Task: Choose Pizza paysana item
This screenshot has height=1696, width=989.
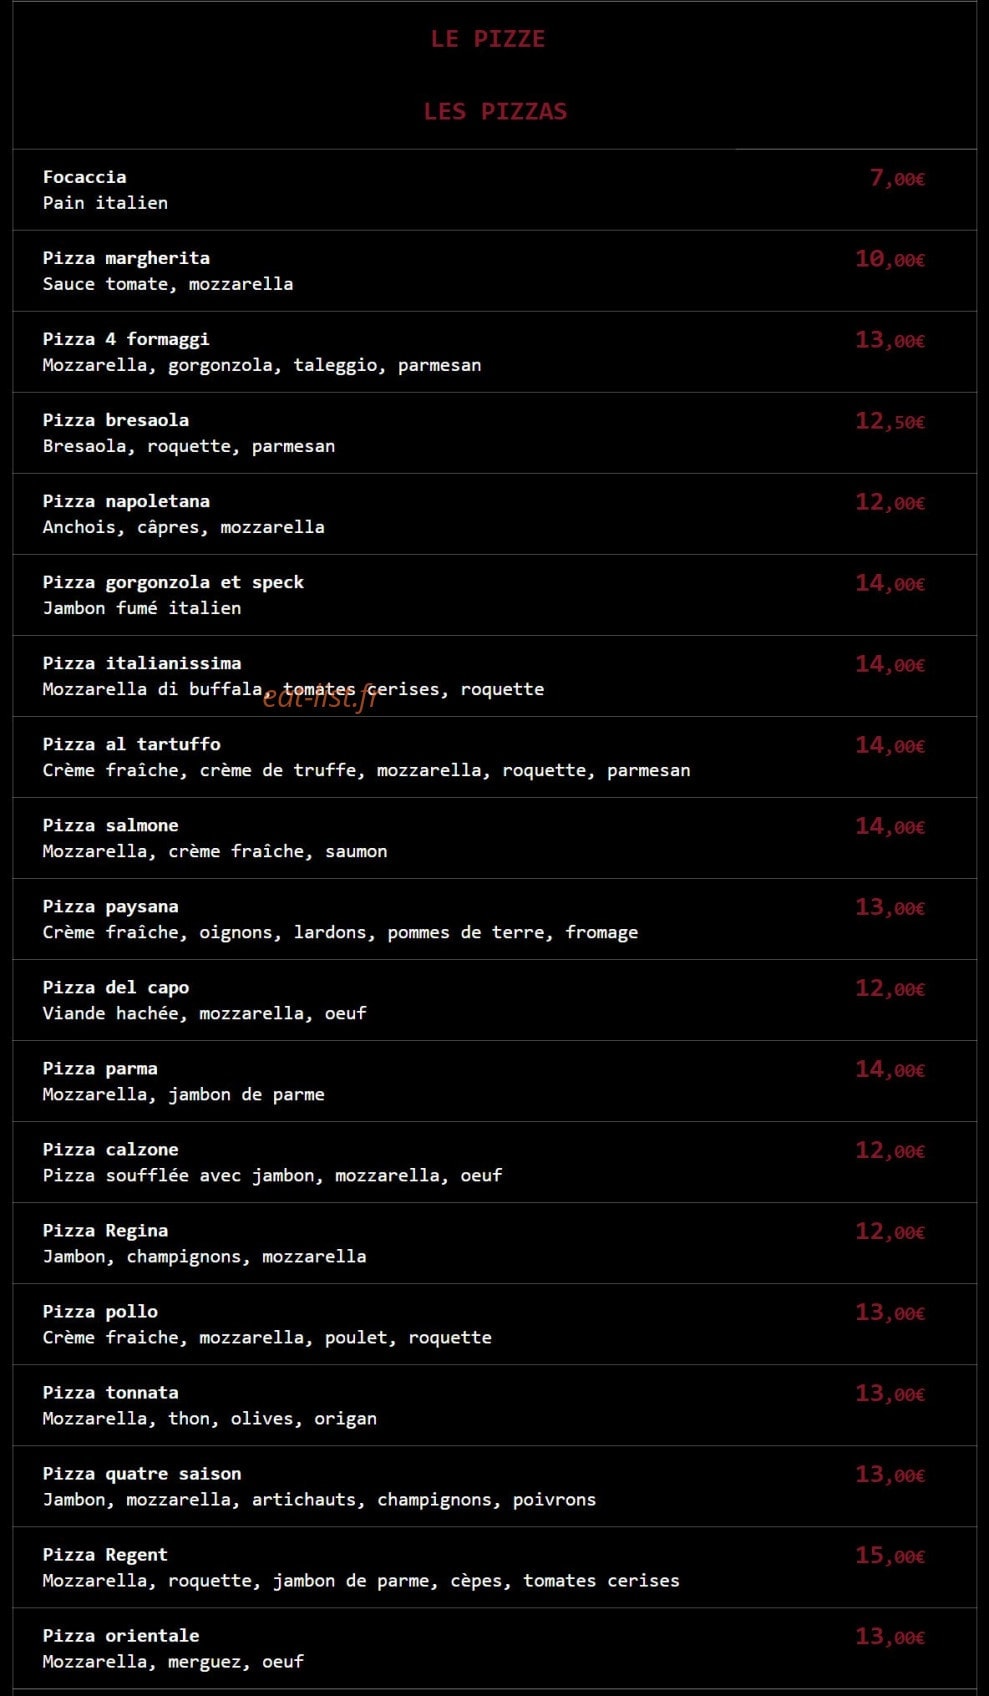Action: pos(111,906)
